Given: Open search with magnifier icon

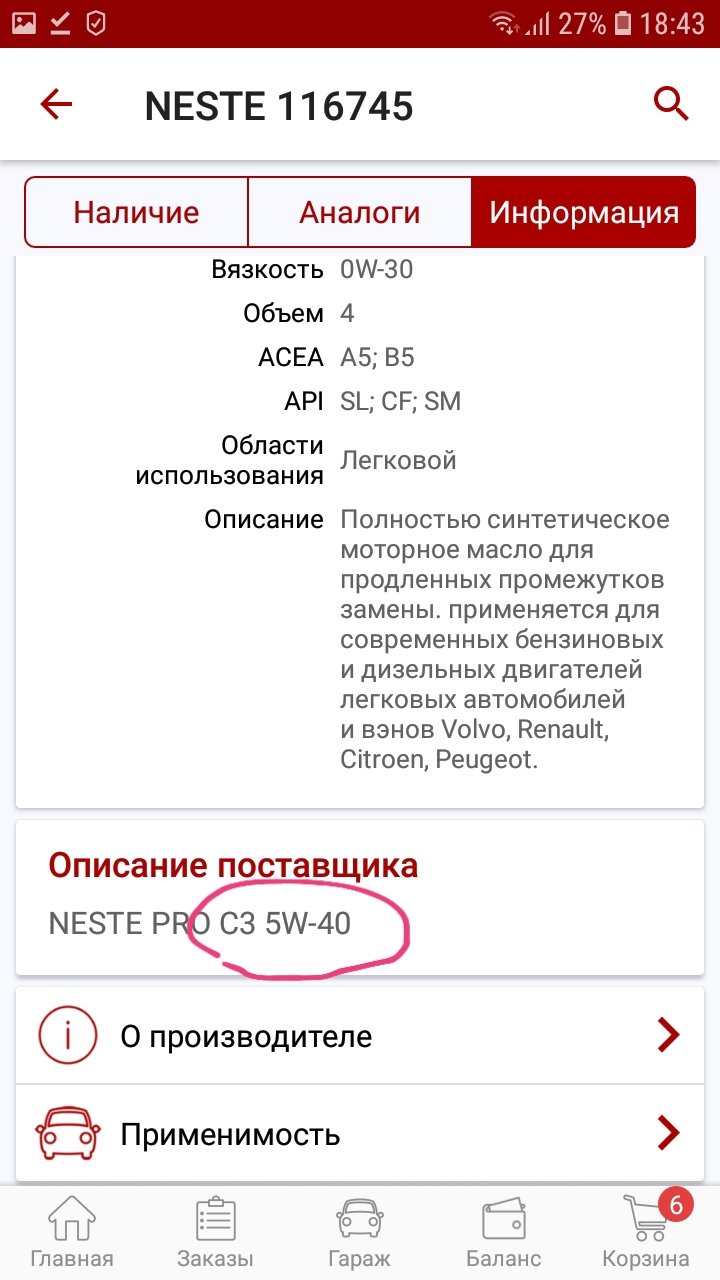Looking at the screenshot, I should pyautogui.click(x=671, y=103).
